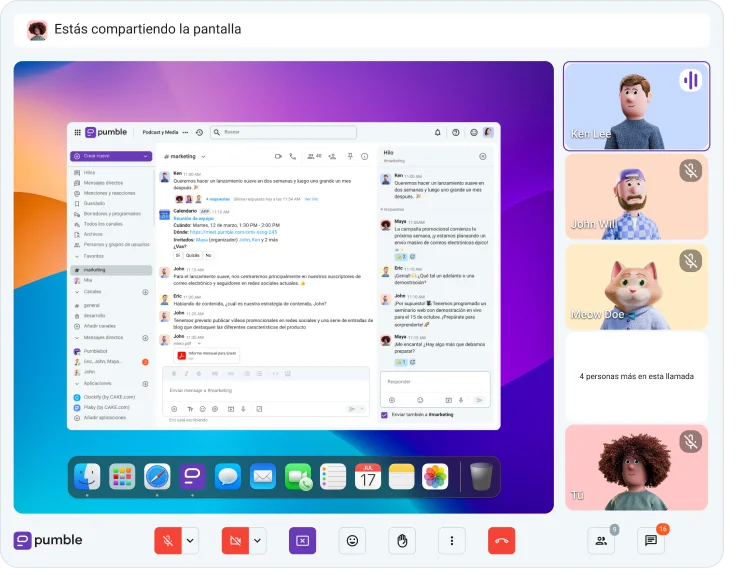The image size is (743, 575).
Task: Collapse the Canales section chevron
Action: [x=77, y=292]
